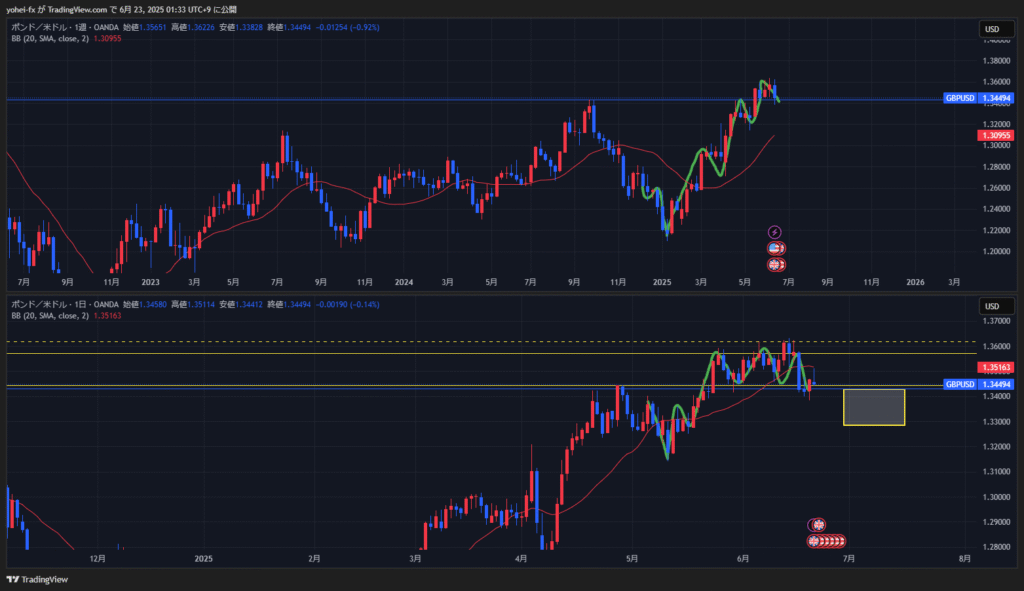Click the 2026 label on weekly time axis
The width and height of the screenshot is (1024, 591).
coord(916,282)
